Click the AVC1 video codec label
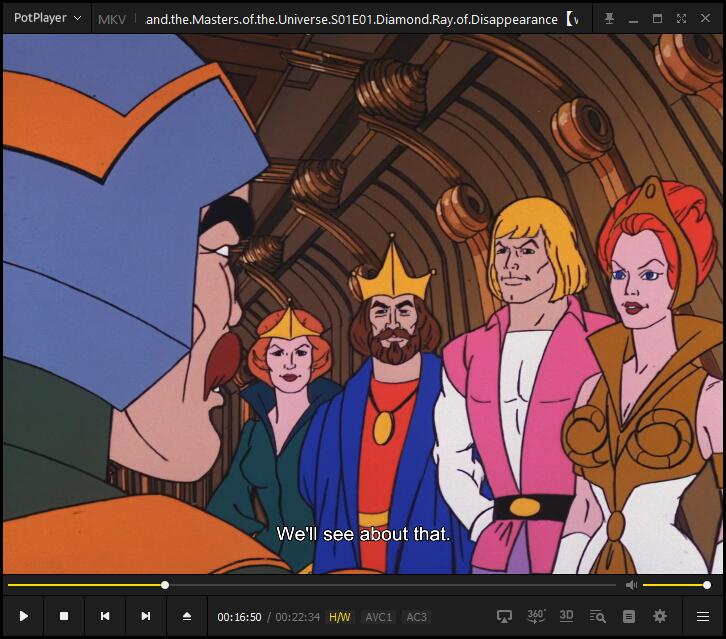 pyautogui.click(x=378, y=617)
